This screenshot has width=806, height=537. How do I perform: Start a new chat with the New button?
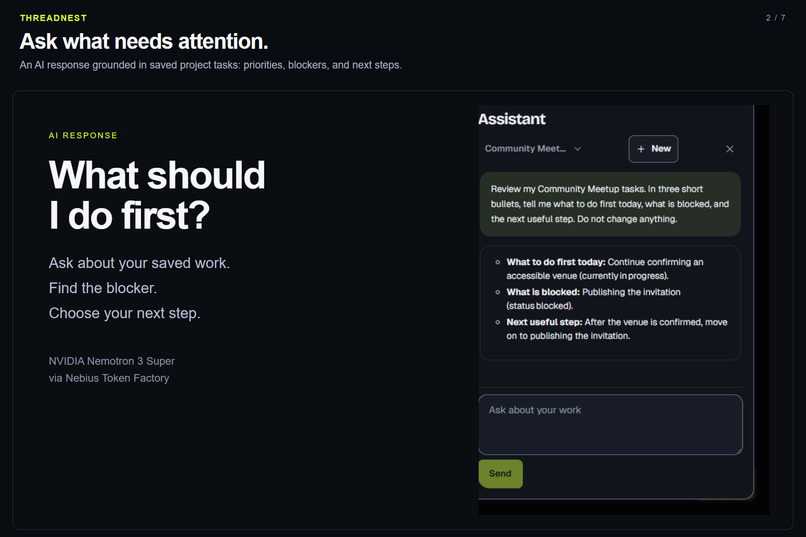[x=653, y=149]
